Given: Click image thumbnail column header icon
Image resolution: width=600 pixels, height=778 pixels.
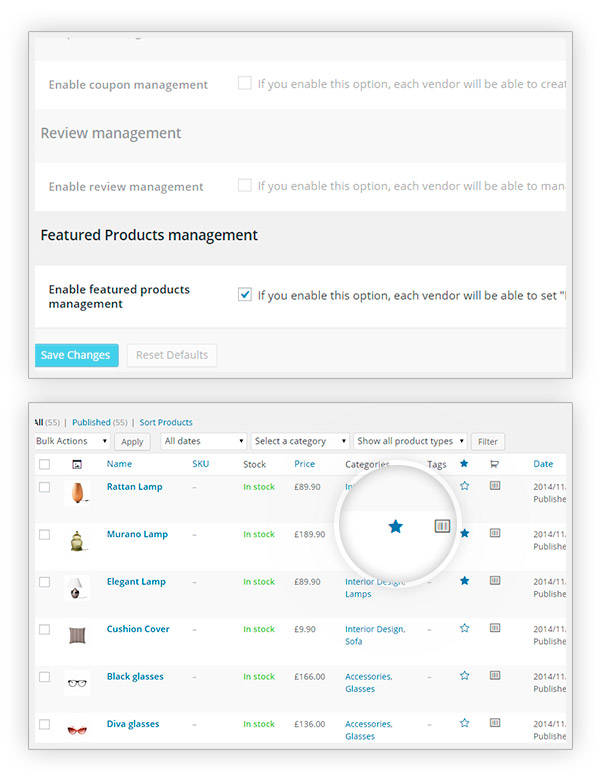Looking at the screenshot, I should click(x=77, y=464).
